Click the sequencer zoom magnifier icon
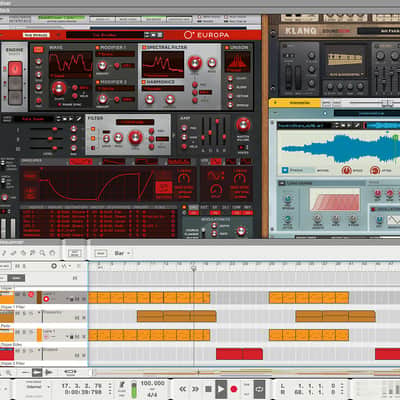The width and height of the screenshot is (400, 400). tap(8, 372)
